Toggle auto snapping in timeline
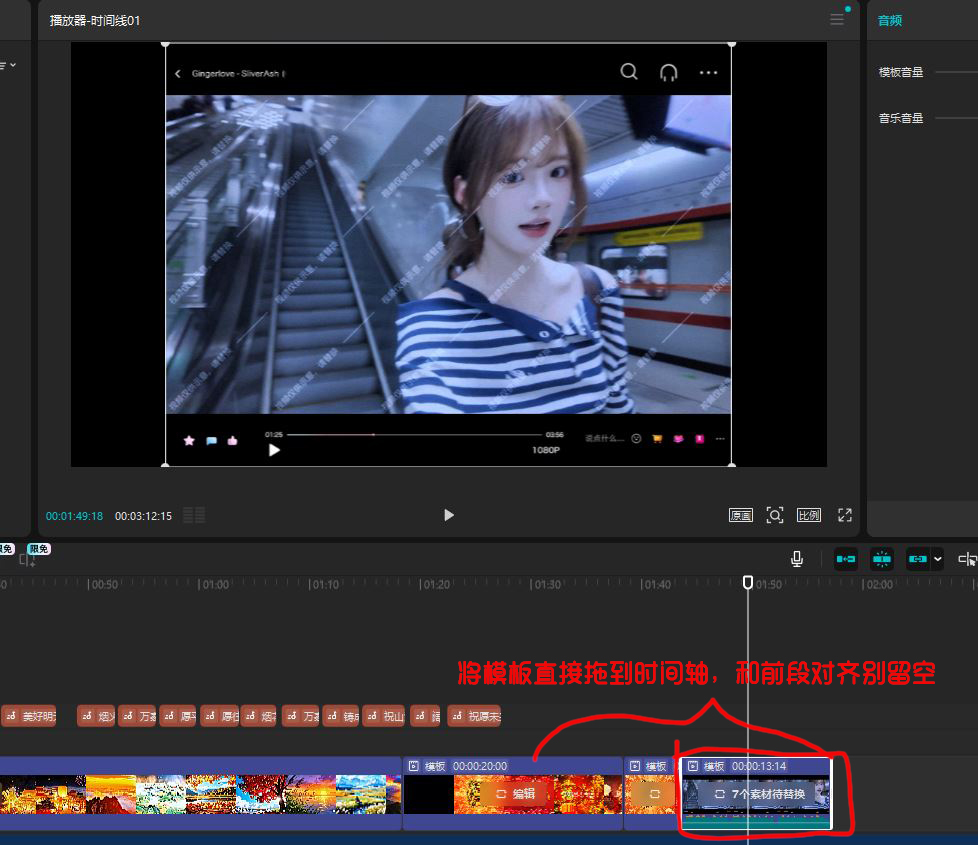978x845 pixels. pos(882,559)
